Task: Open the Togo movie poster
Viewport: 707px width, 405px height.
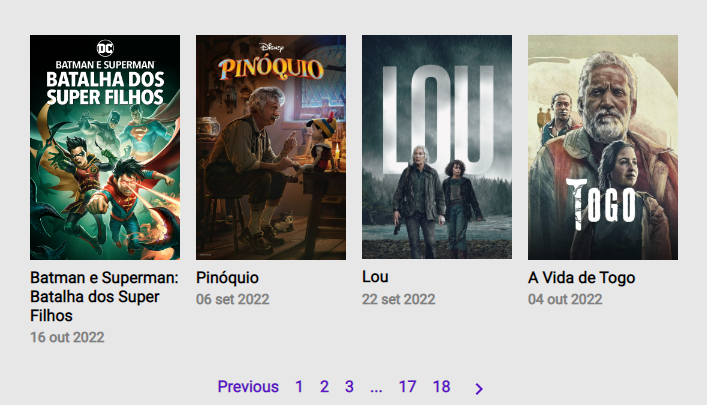Action: pyautogui.click(x=603, y=147)
